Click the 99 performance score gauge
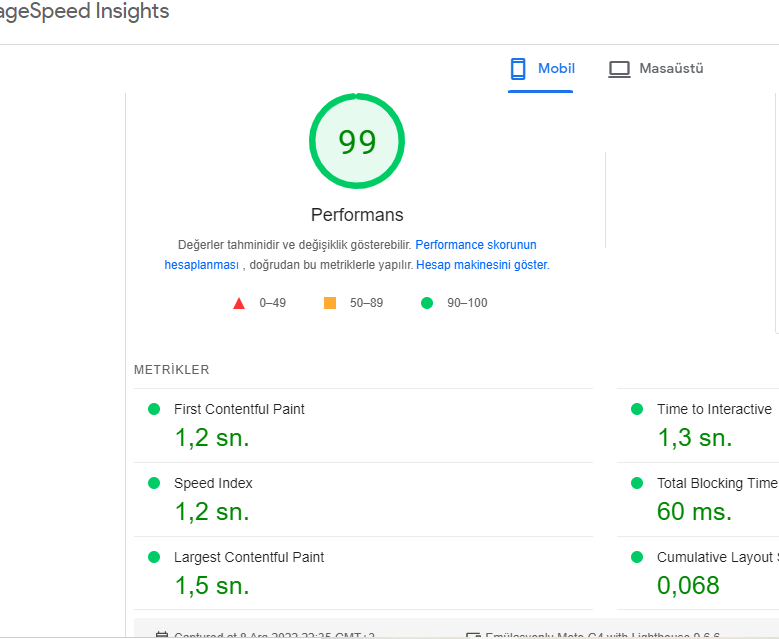 point(357,141)
